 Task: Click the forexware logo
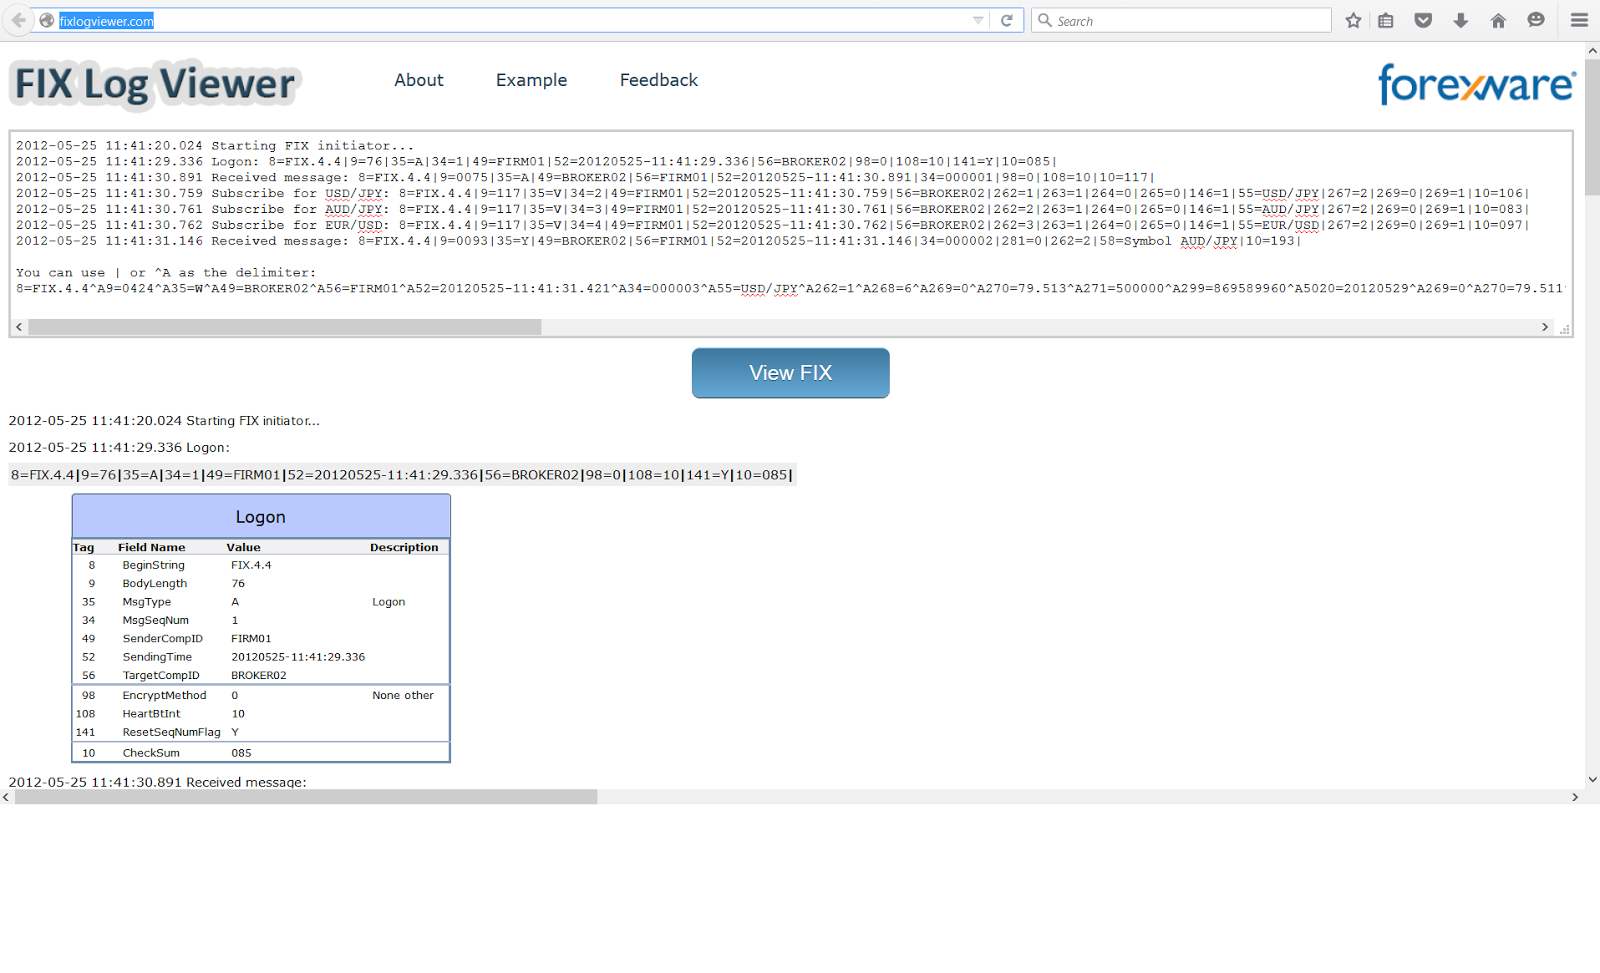point(1477,85)
